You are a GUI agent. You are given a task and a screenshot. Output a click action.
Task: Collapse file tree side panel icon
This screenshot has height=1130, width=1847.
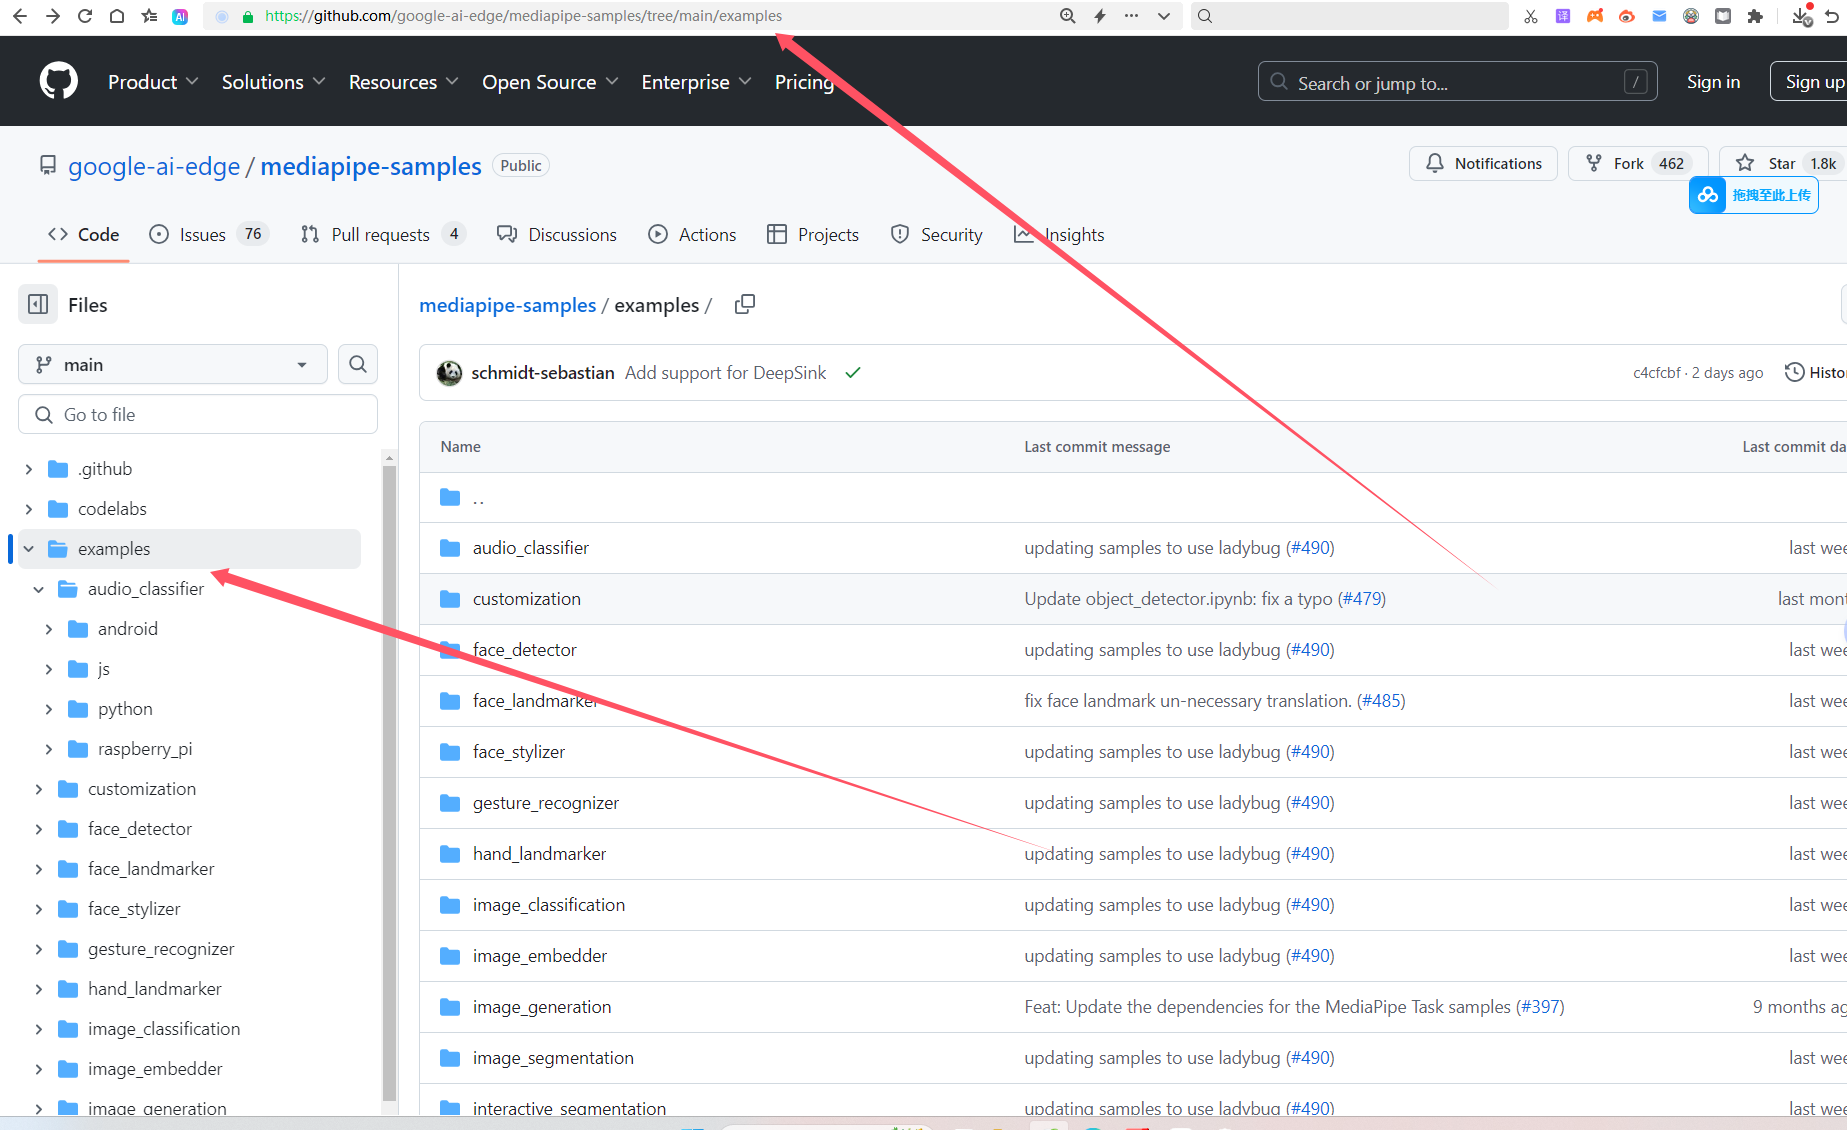coord(38,304)
